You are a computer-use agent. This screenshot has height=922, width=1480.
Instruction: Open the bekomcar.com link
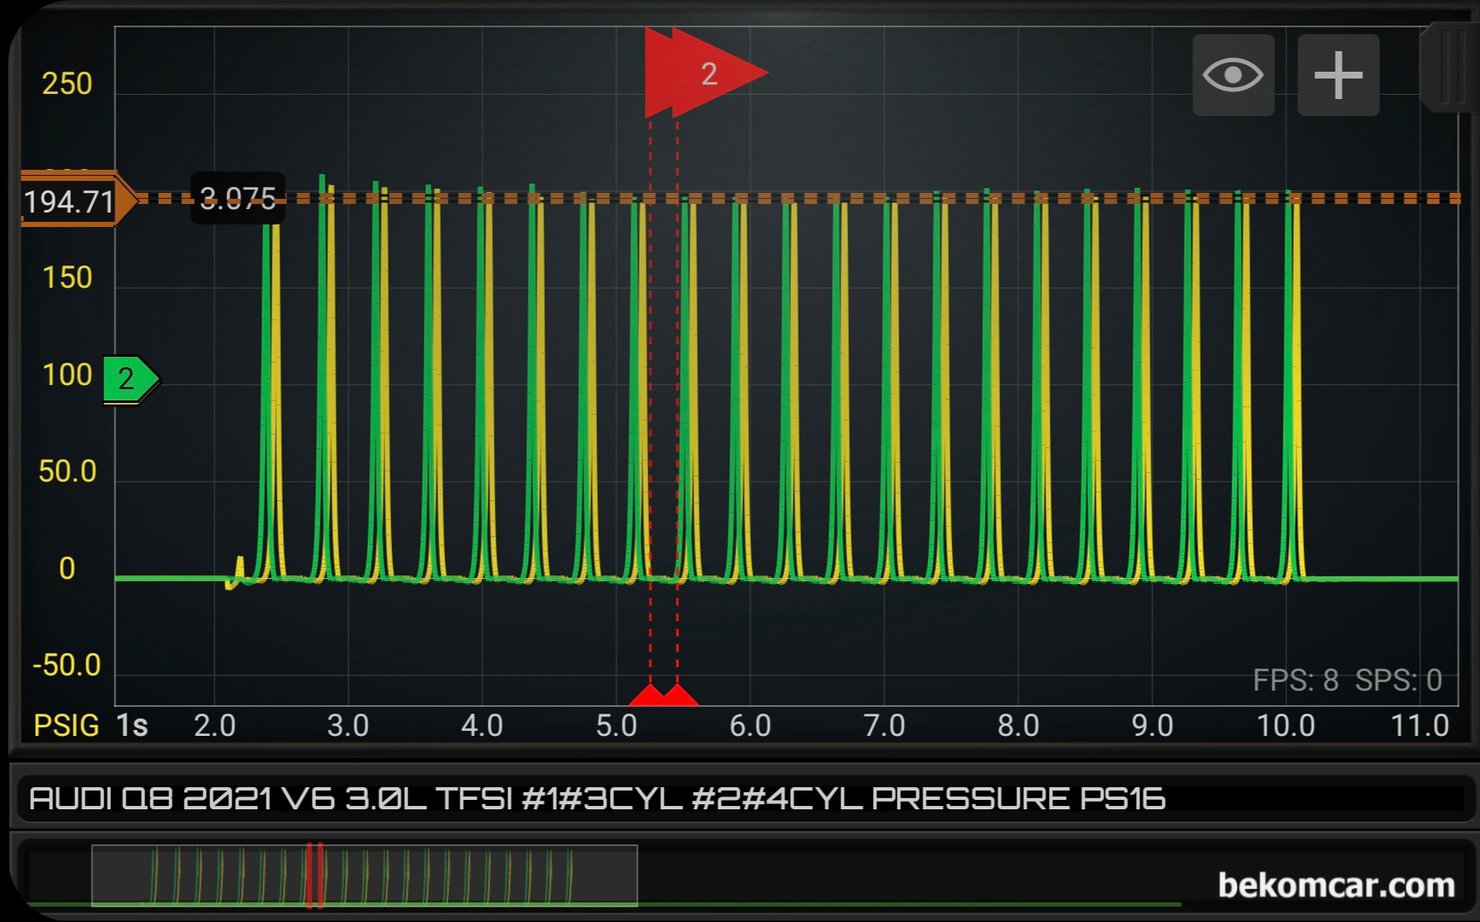pyautogui.click(x=1336, y=885)
